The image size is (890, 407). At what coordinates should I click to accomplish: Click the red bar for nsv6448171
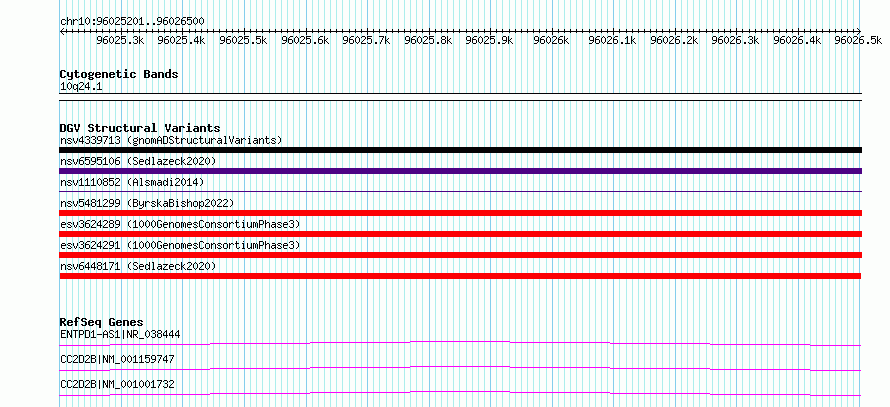(x=461, y=276)
